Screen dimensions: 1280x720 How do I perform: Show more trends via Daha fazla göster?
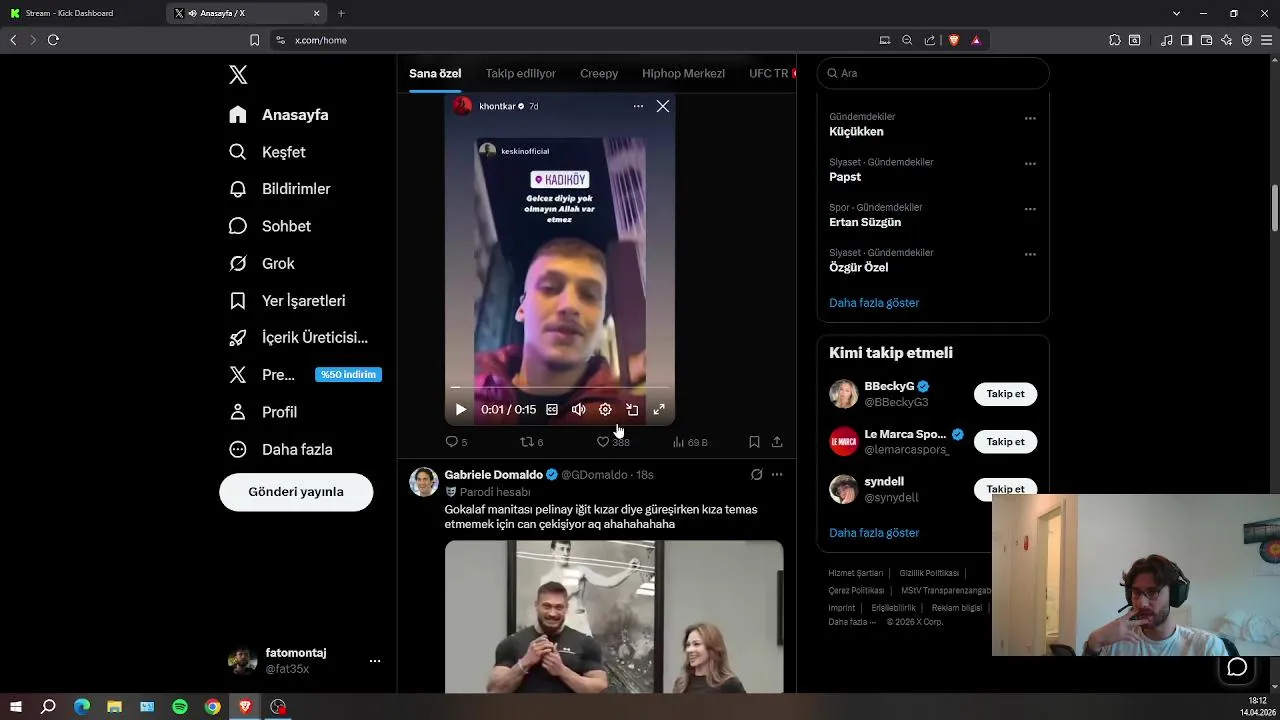tap(874, 303)
